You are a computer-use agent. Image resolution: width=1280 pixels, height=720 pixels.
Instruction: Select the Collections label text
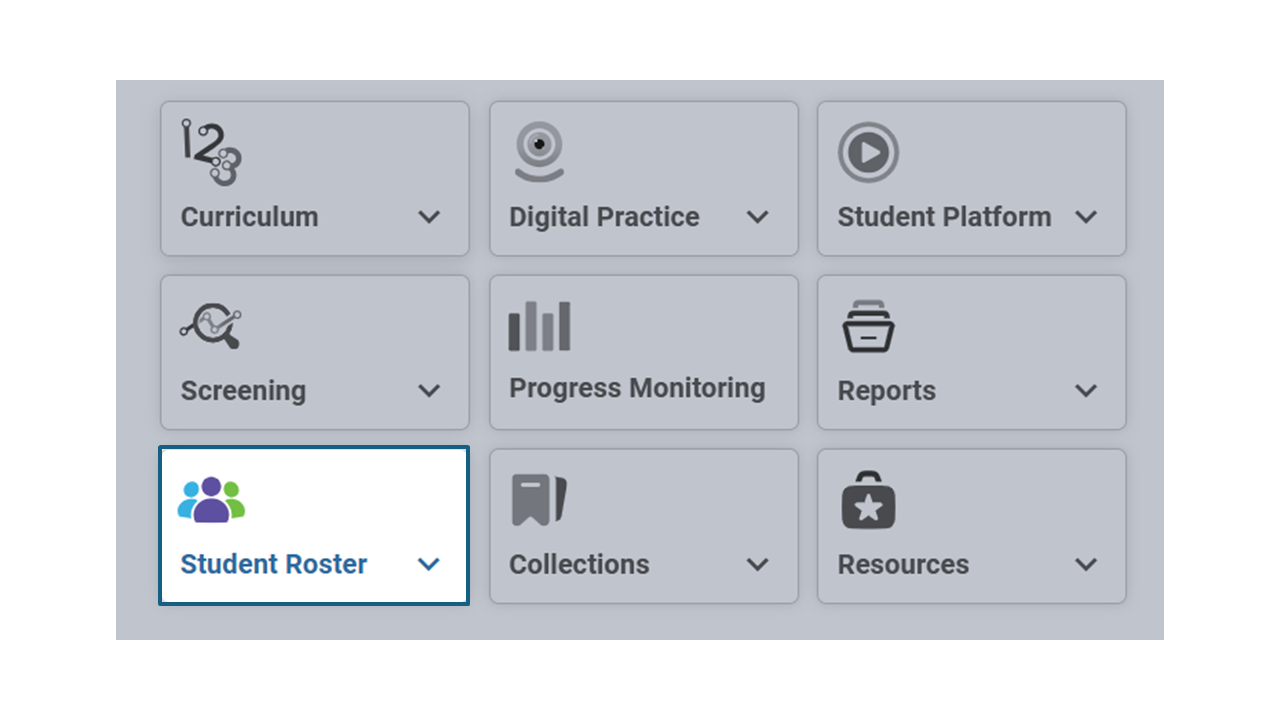point(579,564)
